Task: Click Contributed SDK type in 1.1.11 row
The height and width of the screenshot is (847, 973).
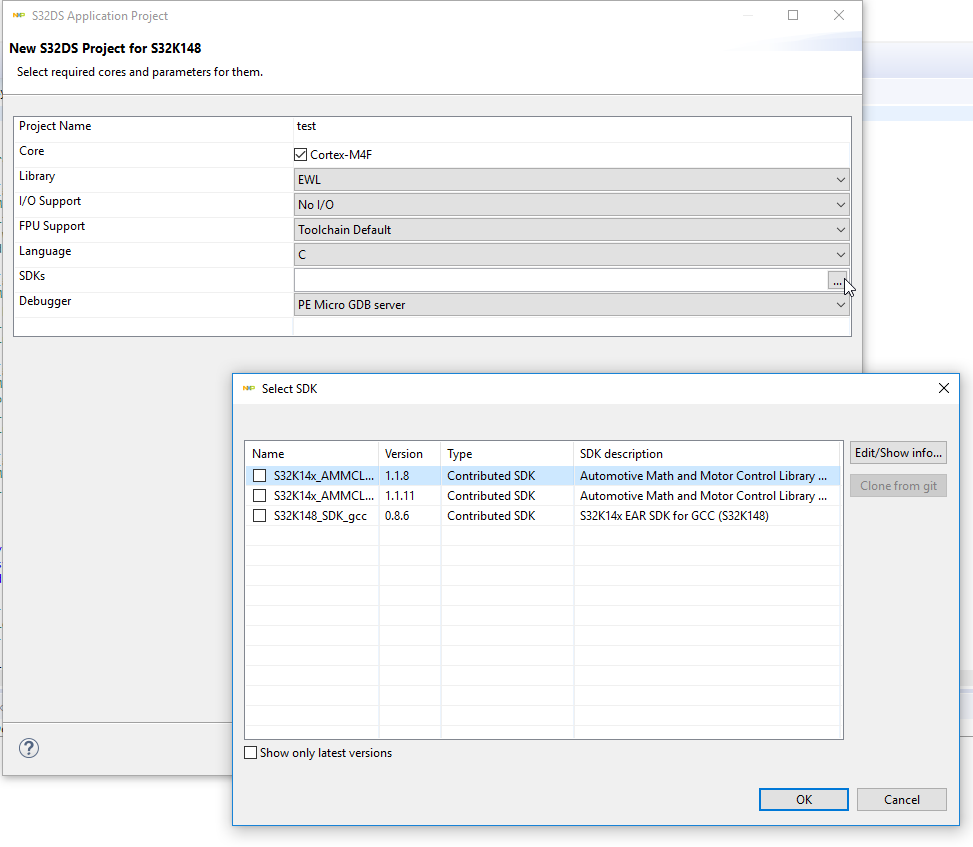Action: [x=491, y=496]
